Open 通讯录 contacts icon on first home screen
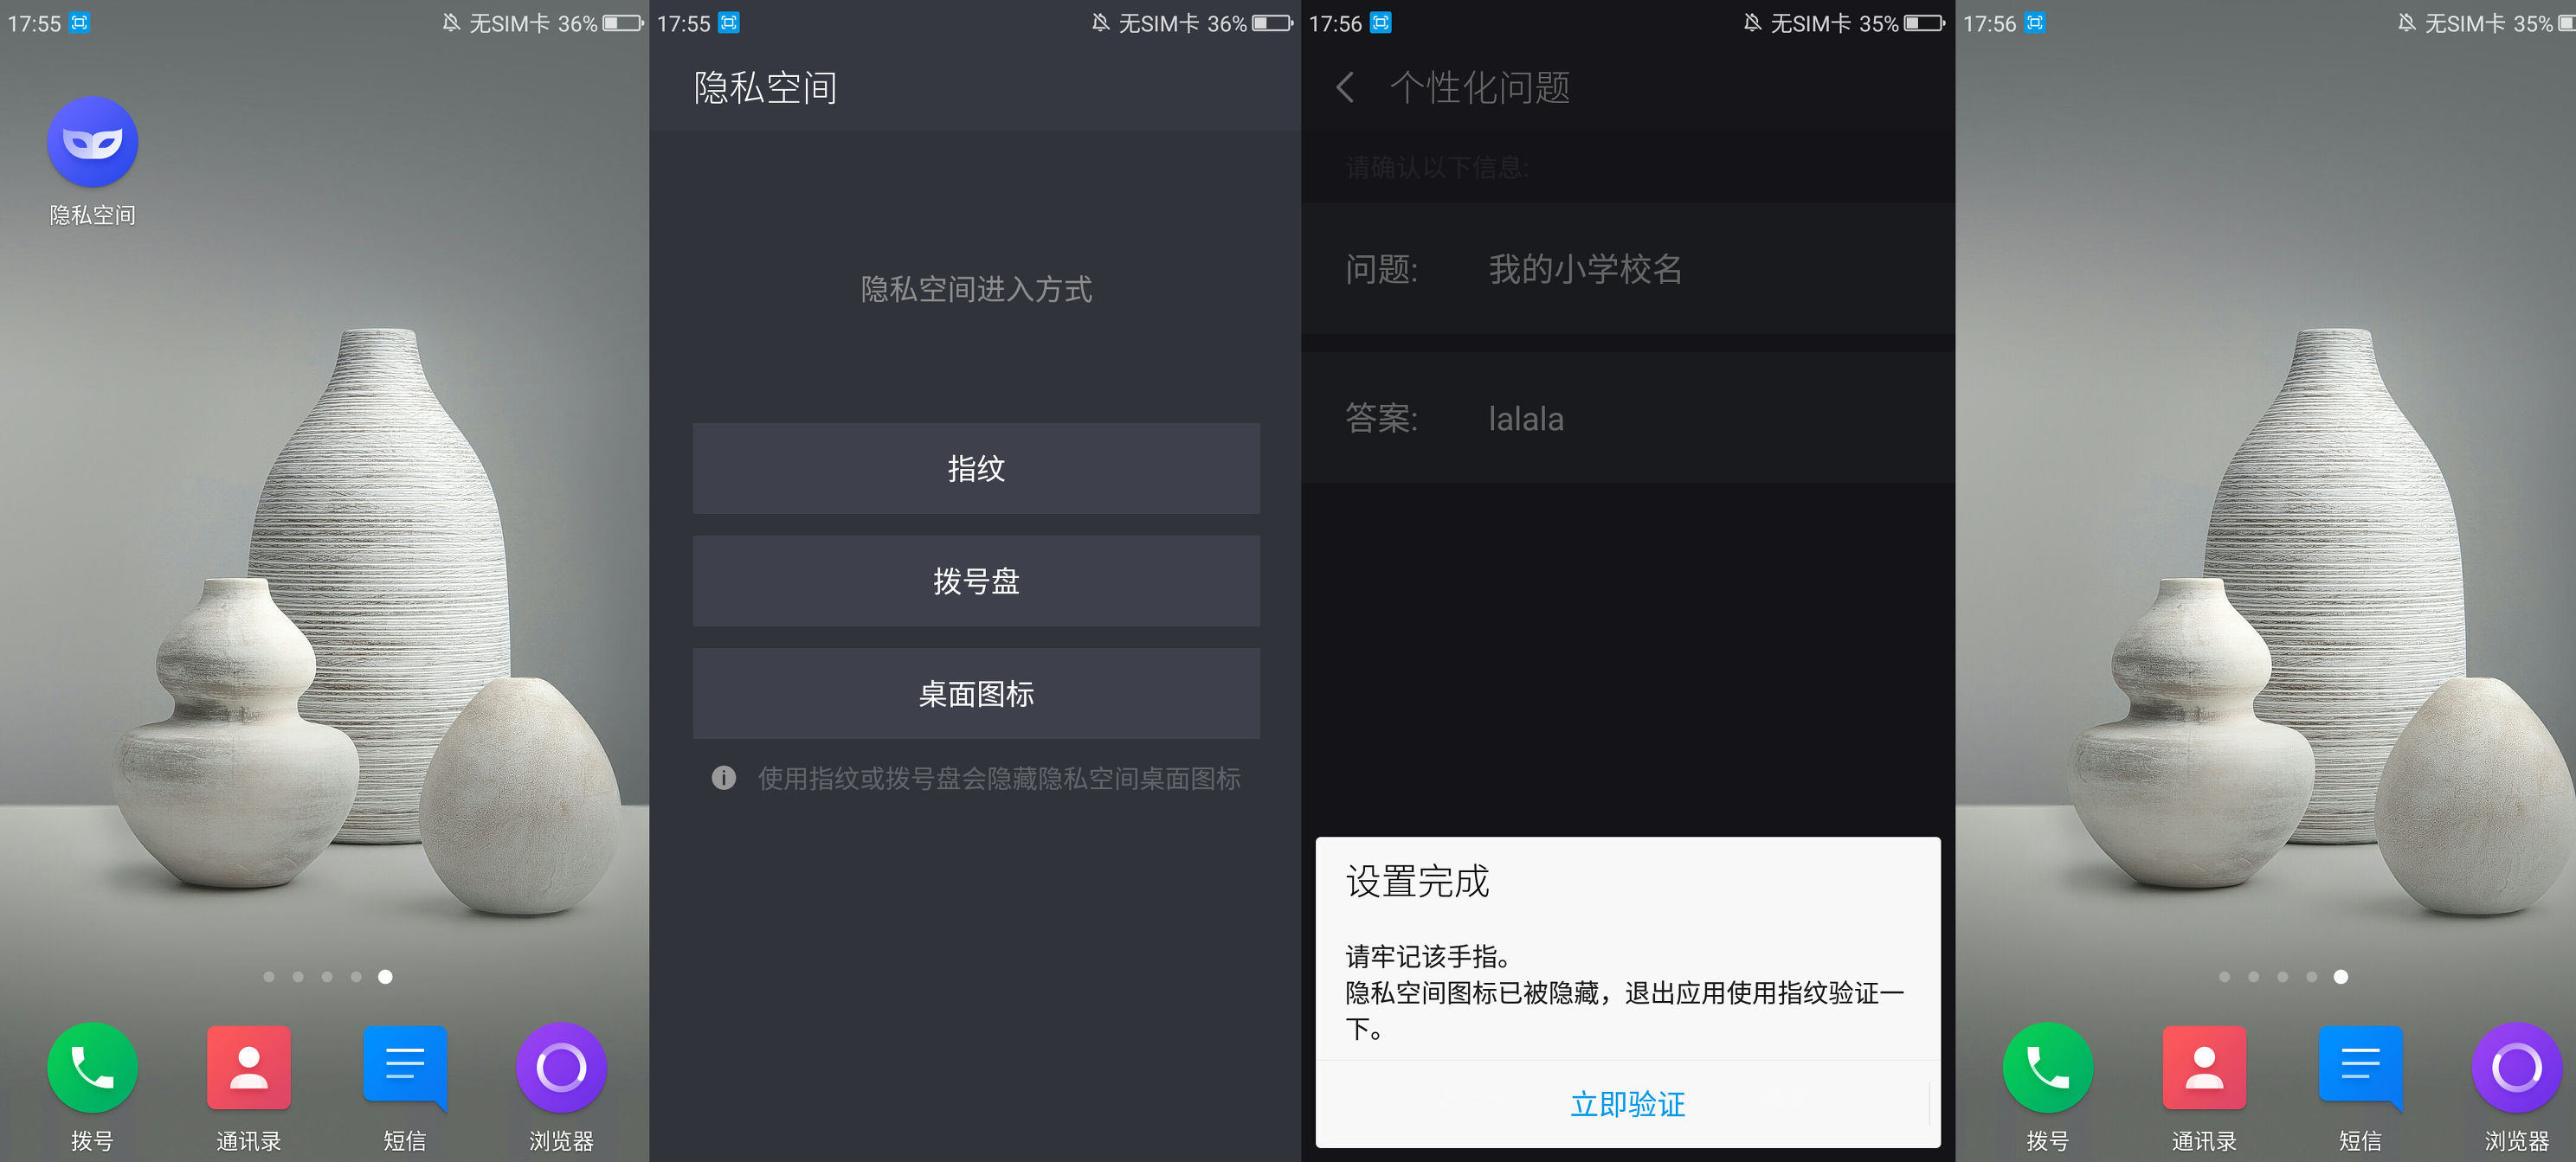Screen dimensions: 2576x1162 (249, 1067)
